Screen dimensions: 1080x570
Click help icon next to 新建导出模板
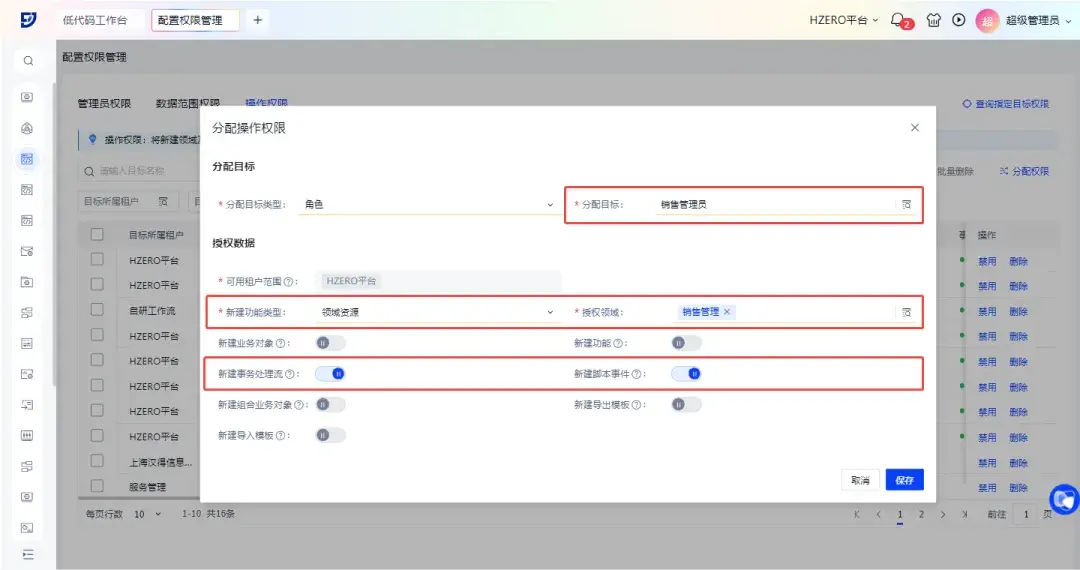click(x=636, y=405)
